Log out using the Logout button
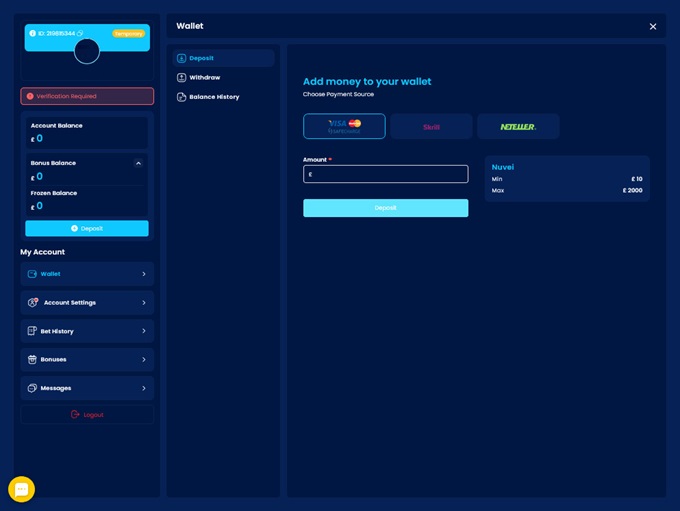Viewport: 680px width, 511px height. point(87,414)
